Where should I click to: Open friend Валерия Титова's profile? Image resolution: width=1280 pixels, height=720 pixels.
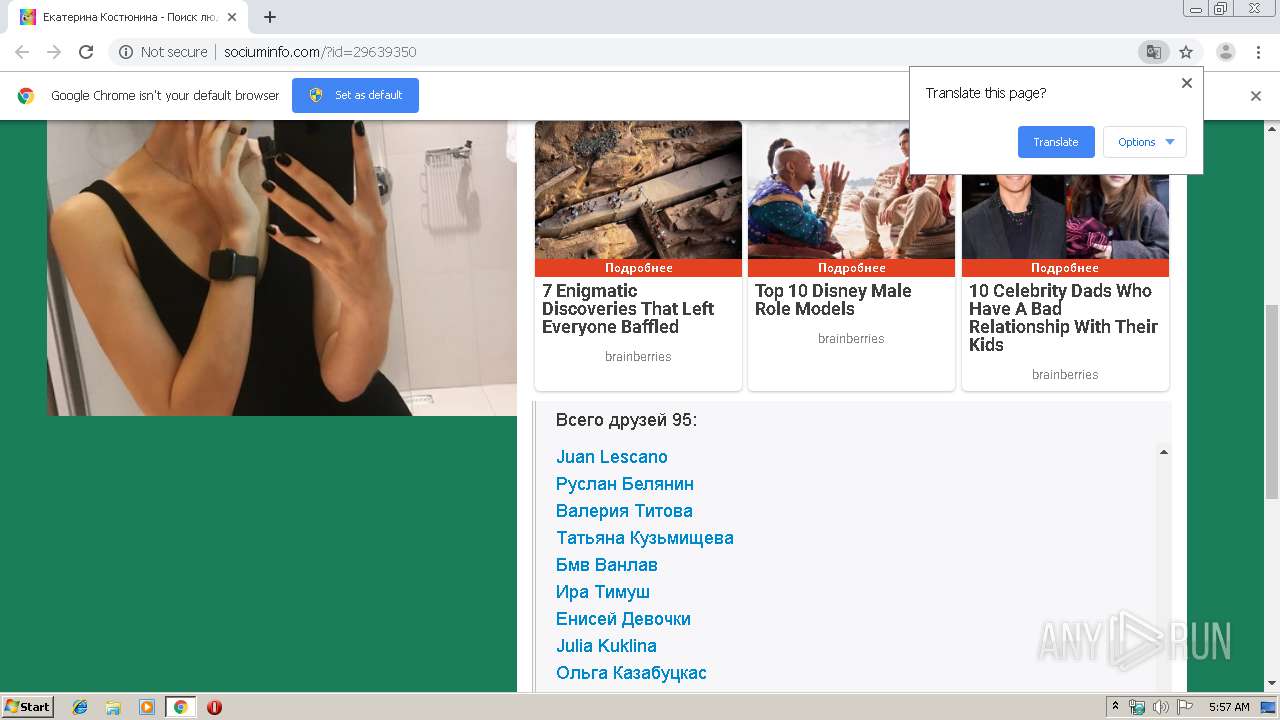tap(624, 511)
